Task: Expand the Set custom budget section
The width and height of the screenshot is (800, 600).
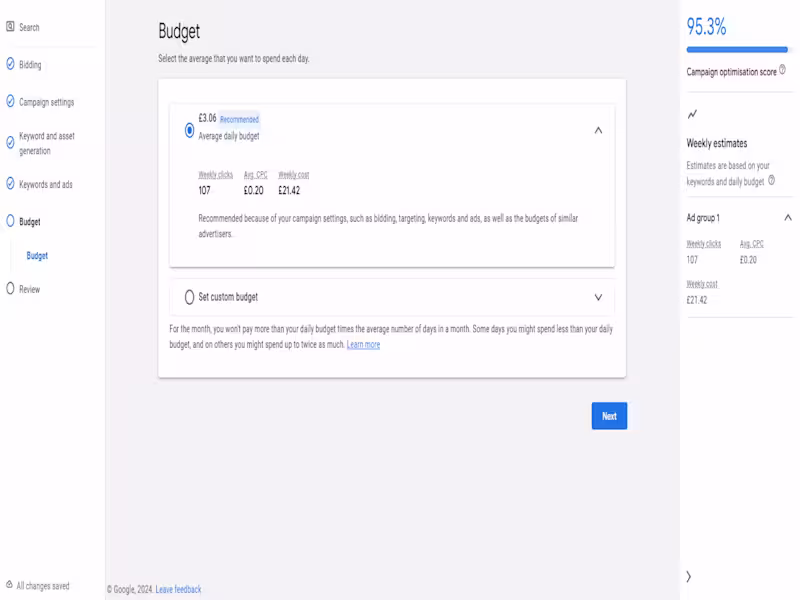Action: point(598,297)
